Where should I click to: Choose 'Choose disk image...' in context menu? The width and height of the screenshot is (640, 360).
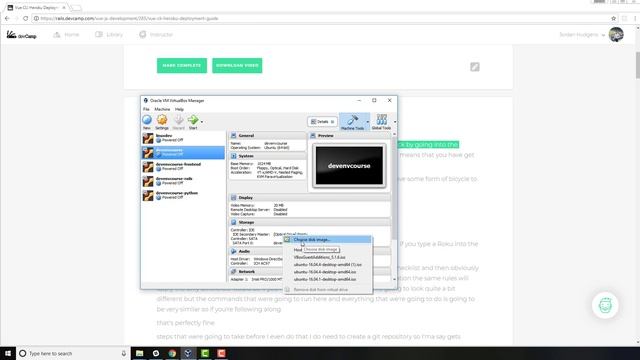tap(328, 240)
